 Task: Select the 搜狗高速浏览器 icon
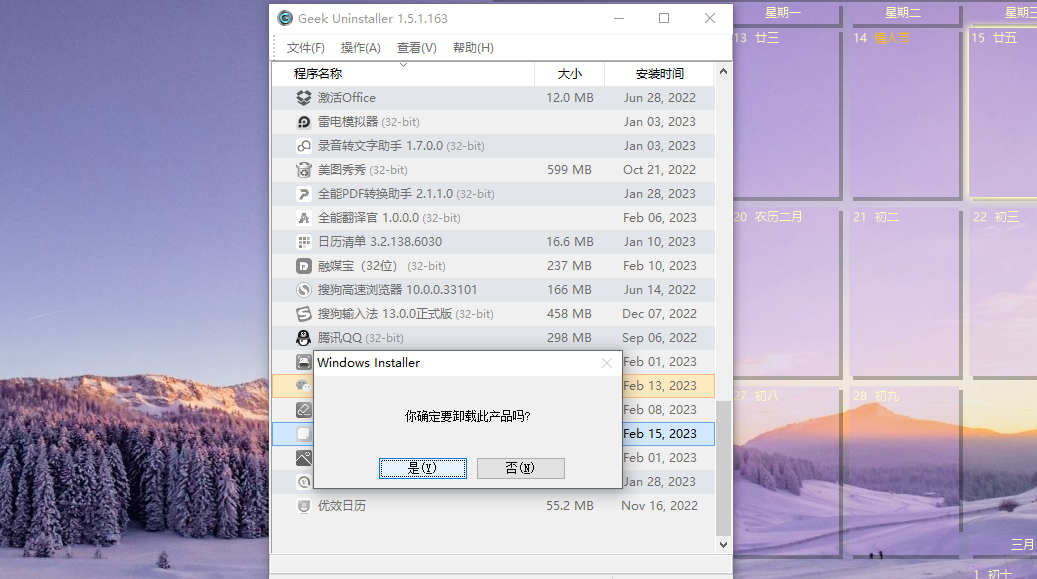[303, 289]
